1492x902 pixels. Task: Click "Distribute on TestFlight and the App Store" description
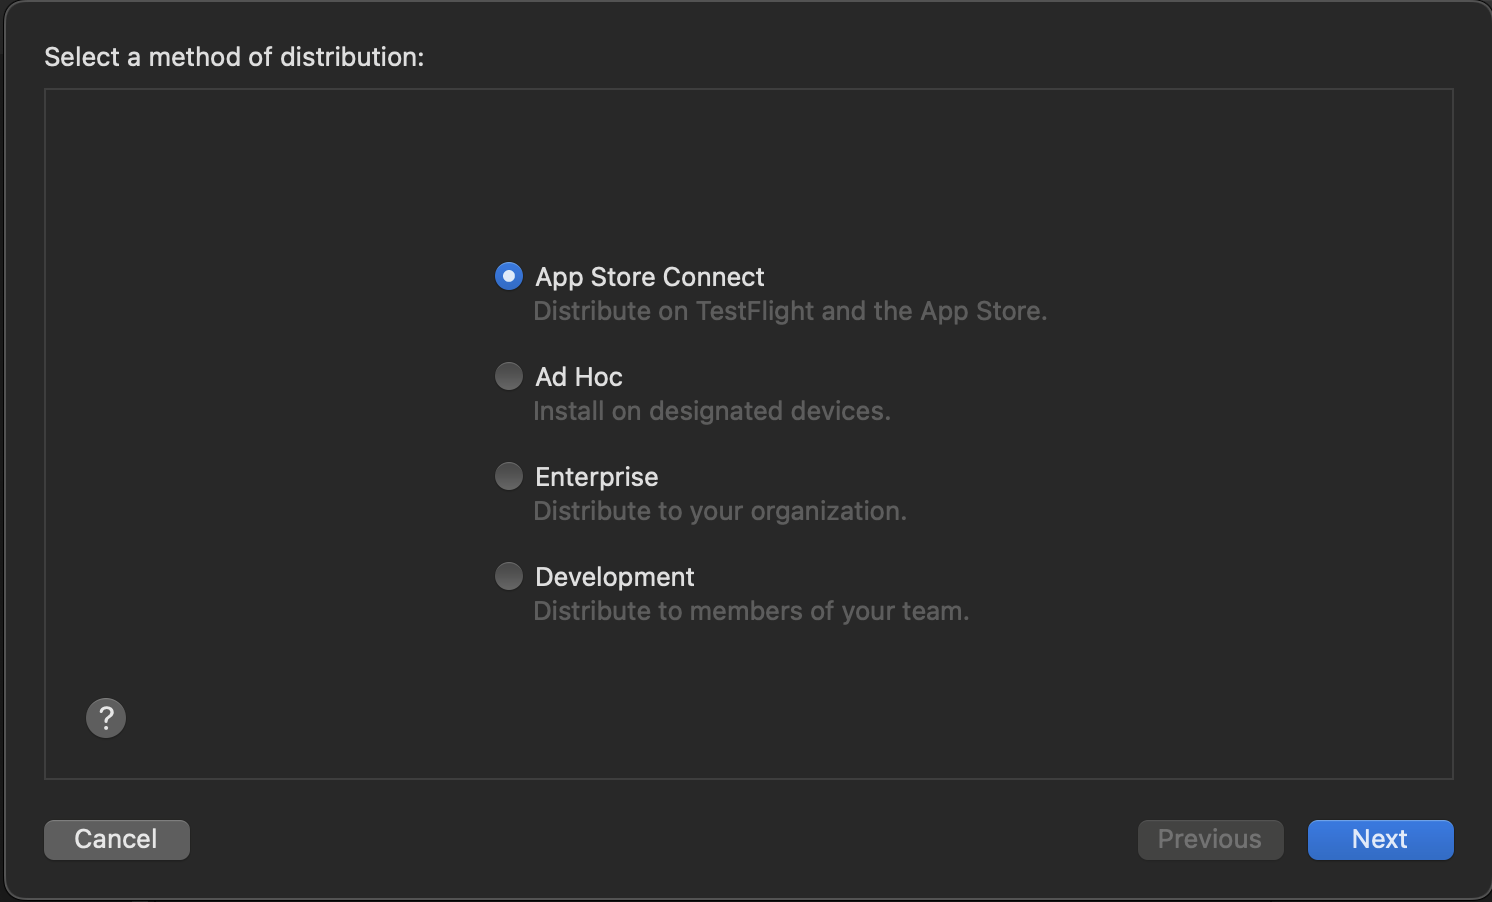point(790,311)
